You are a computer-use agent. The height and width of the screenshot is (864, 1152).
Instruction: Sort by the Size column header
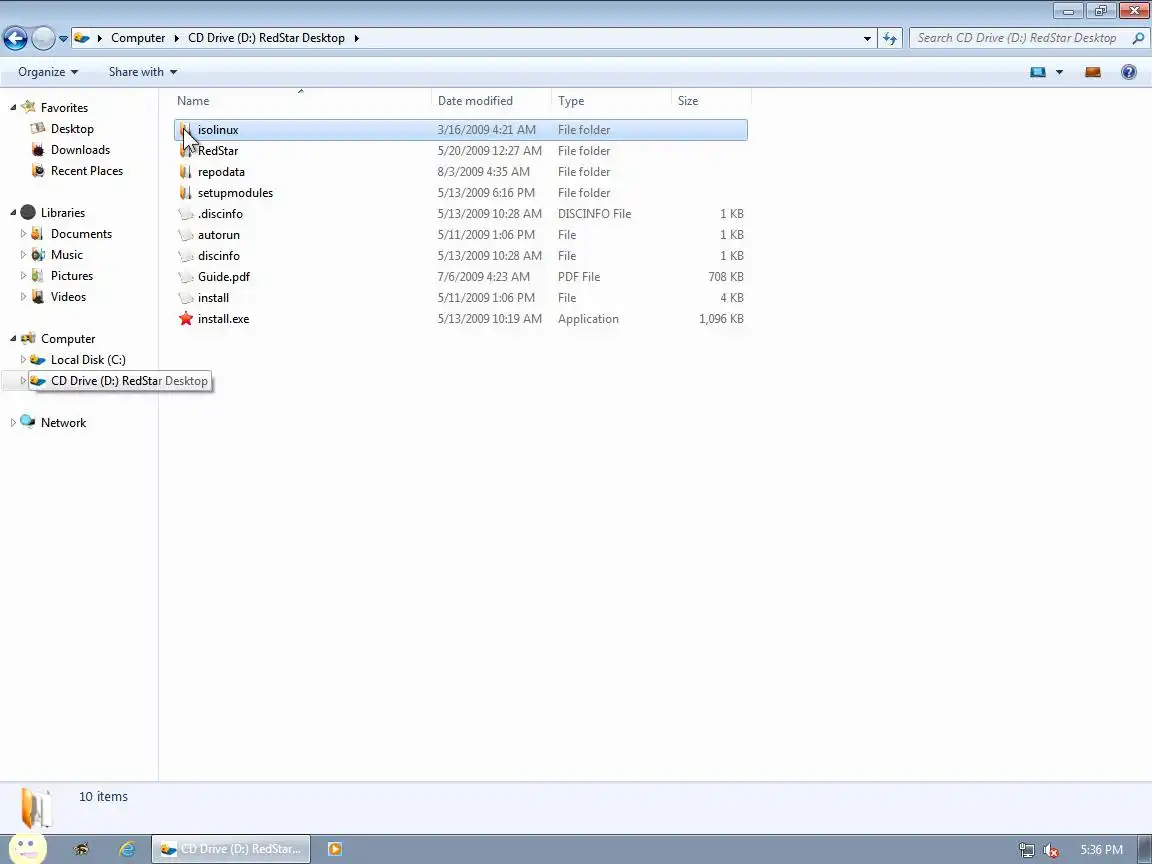coord(710,101)
